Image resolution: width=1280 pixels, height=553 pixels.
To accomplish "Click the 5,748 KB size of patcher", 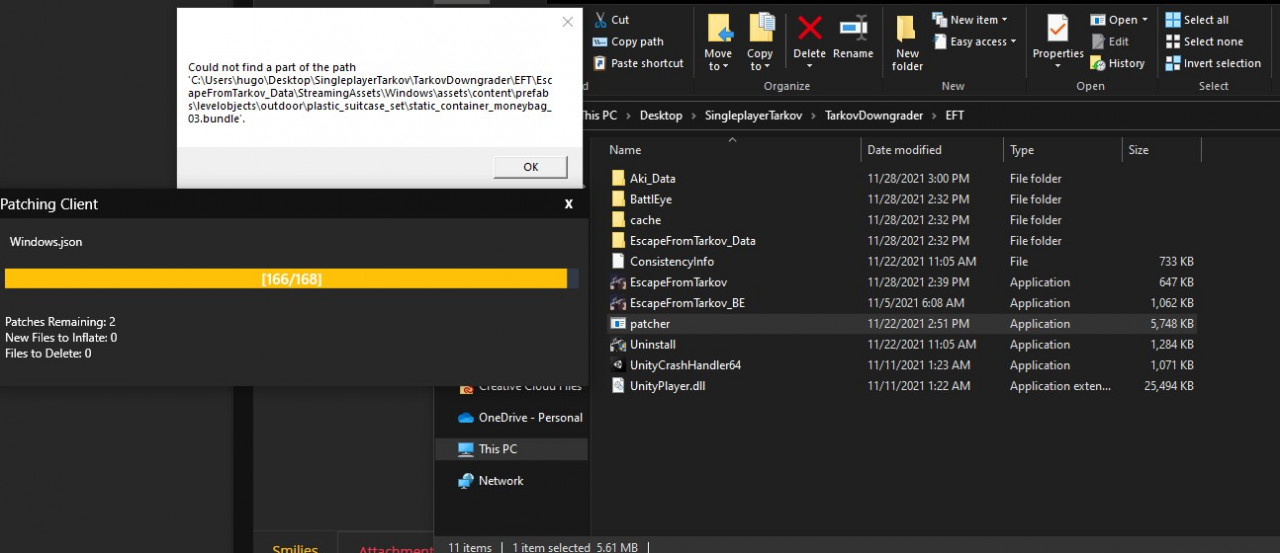I will (x=1172, y=324).
